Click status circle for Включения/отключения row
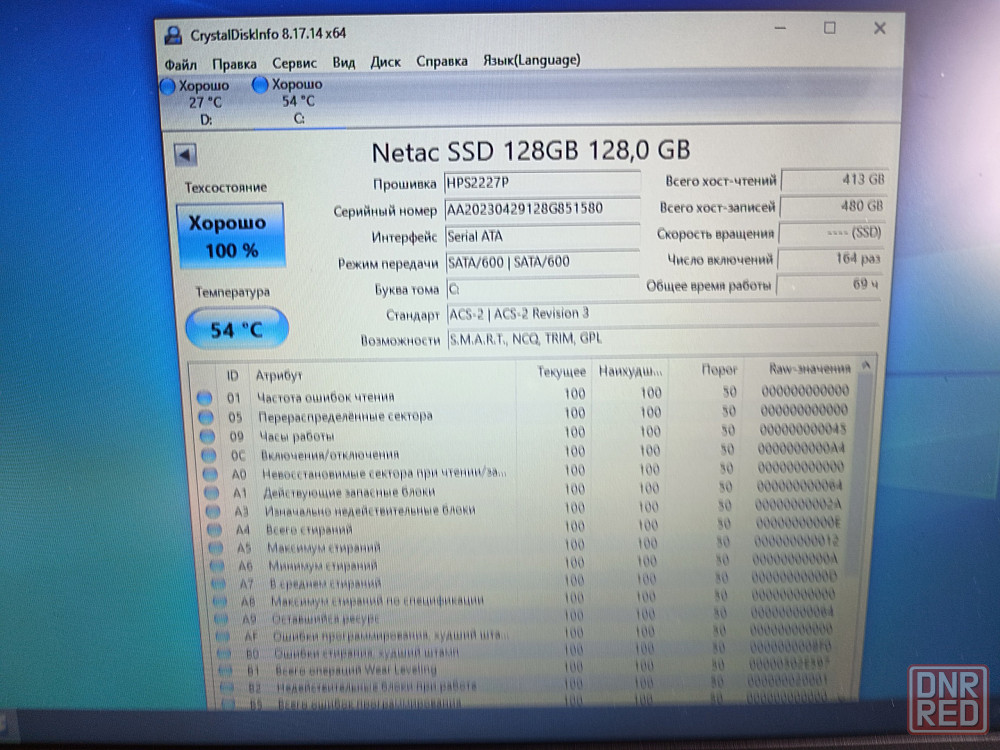This screenshot has height=750, width=1000. pos(207,455)
